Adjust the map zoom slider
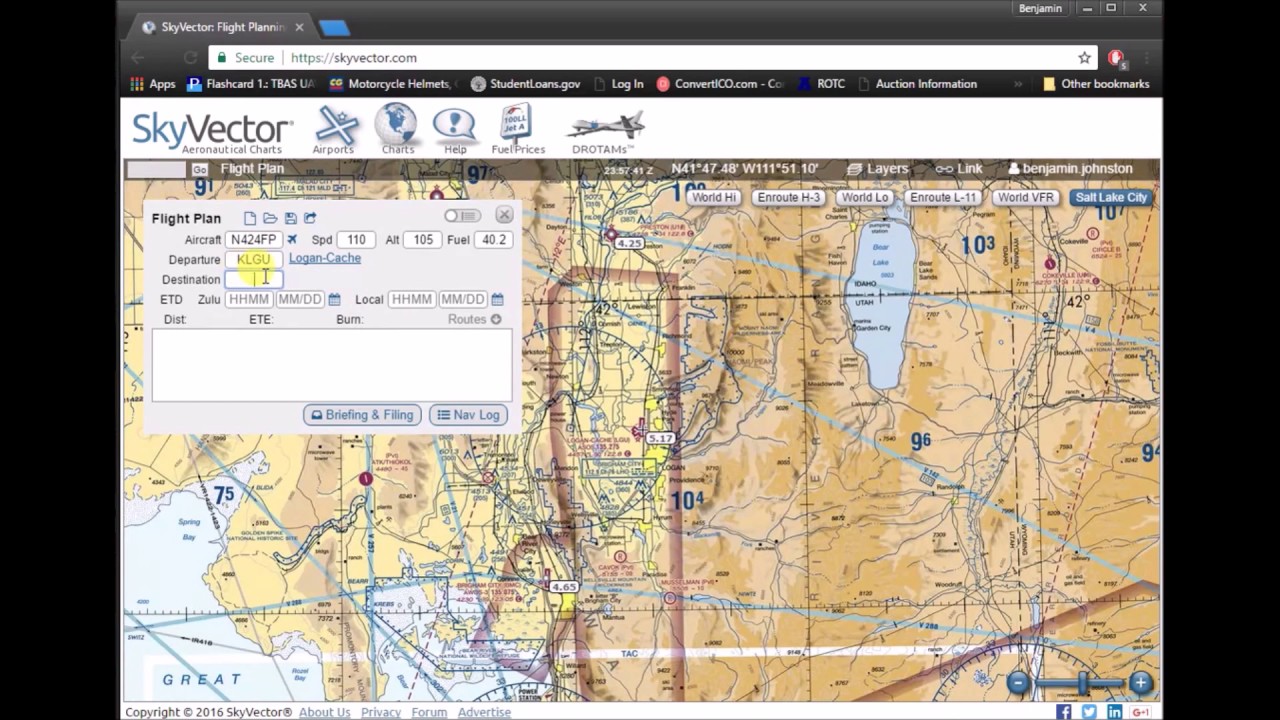The height and width of the screenshot is (720, 1280). 1084,683
